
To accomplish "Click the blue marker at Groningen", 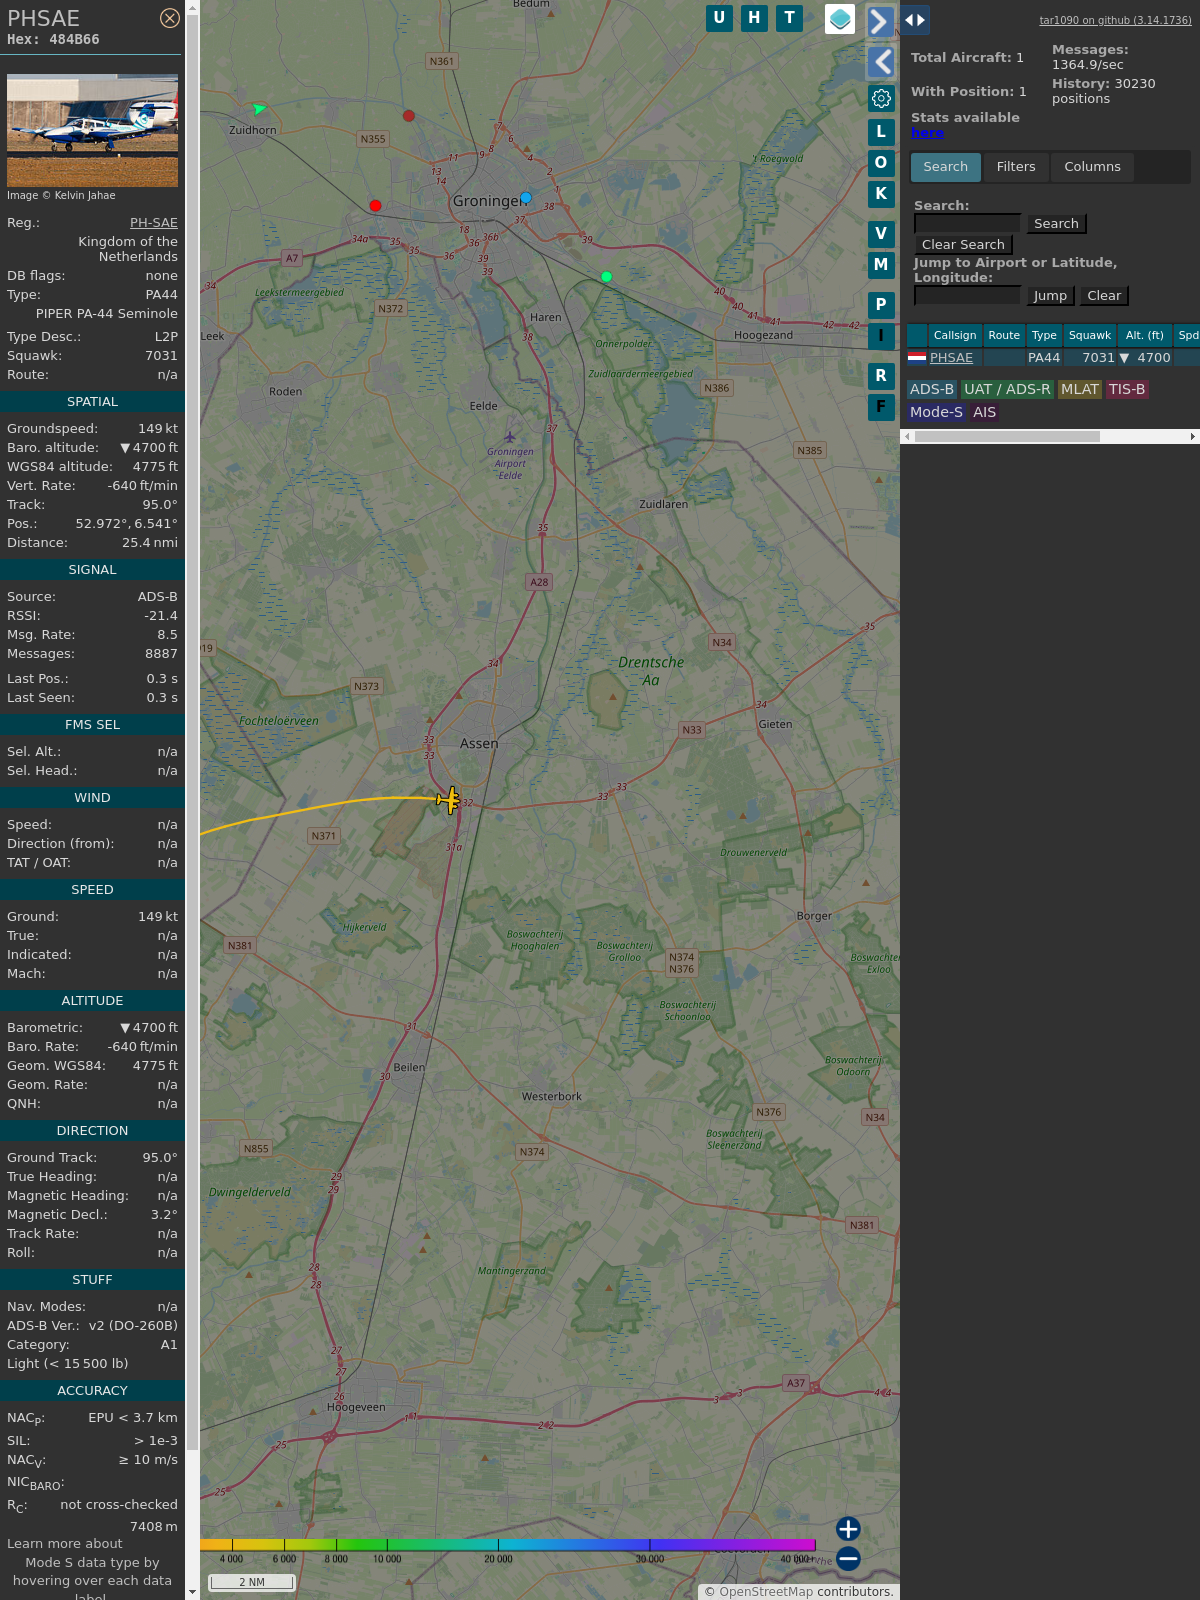I will pos(526,198).
